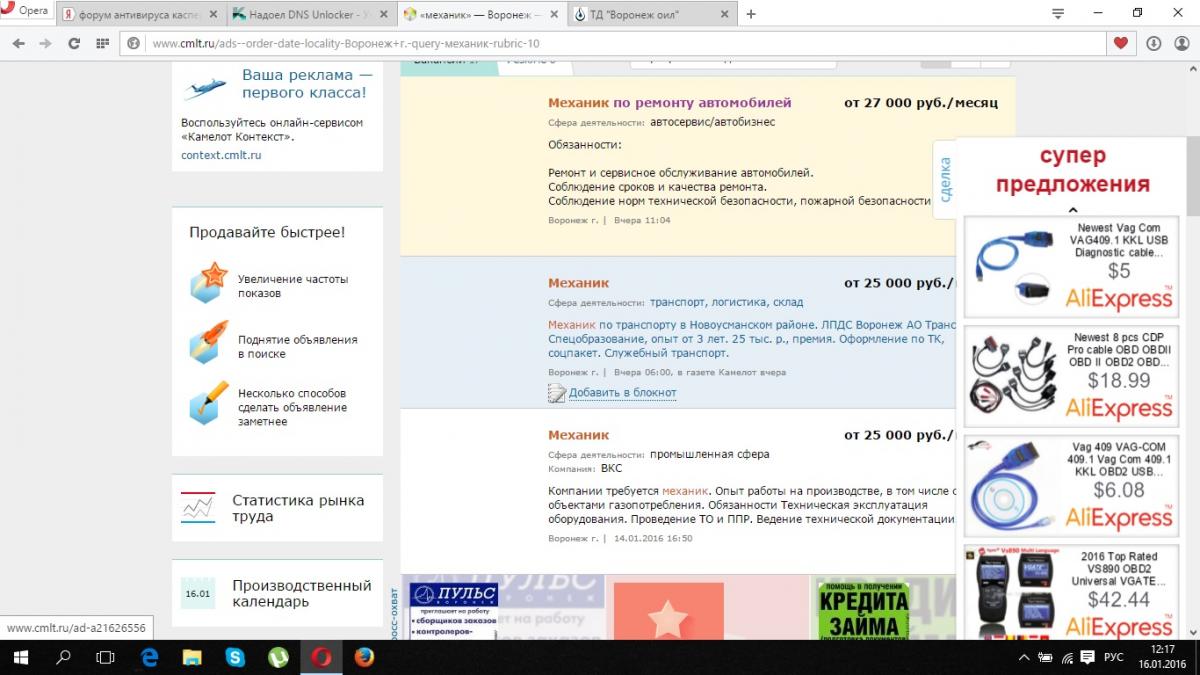The width and height of the screenshot is (1200, 675).
Task: Open Firefox from the taskbar
Action: [x=363, y=657]
